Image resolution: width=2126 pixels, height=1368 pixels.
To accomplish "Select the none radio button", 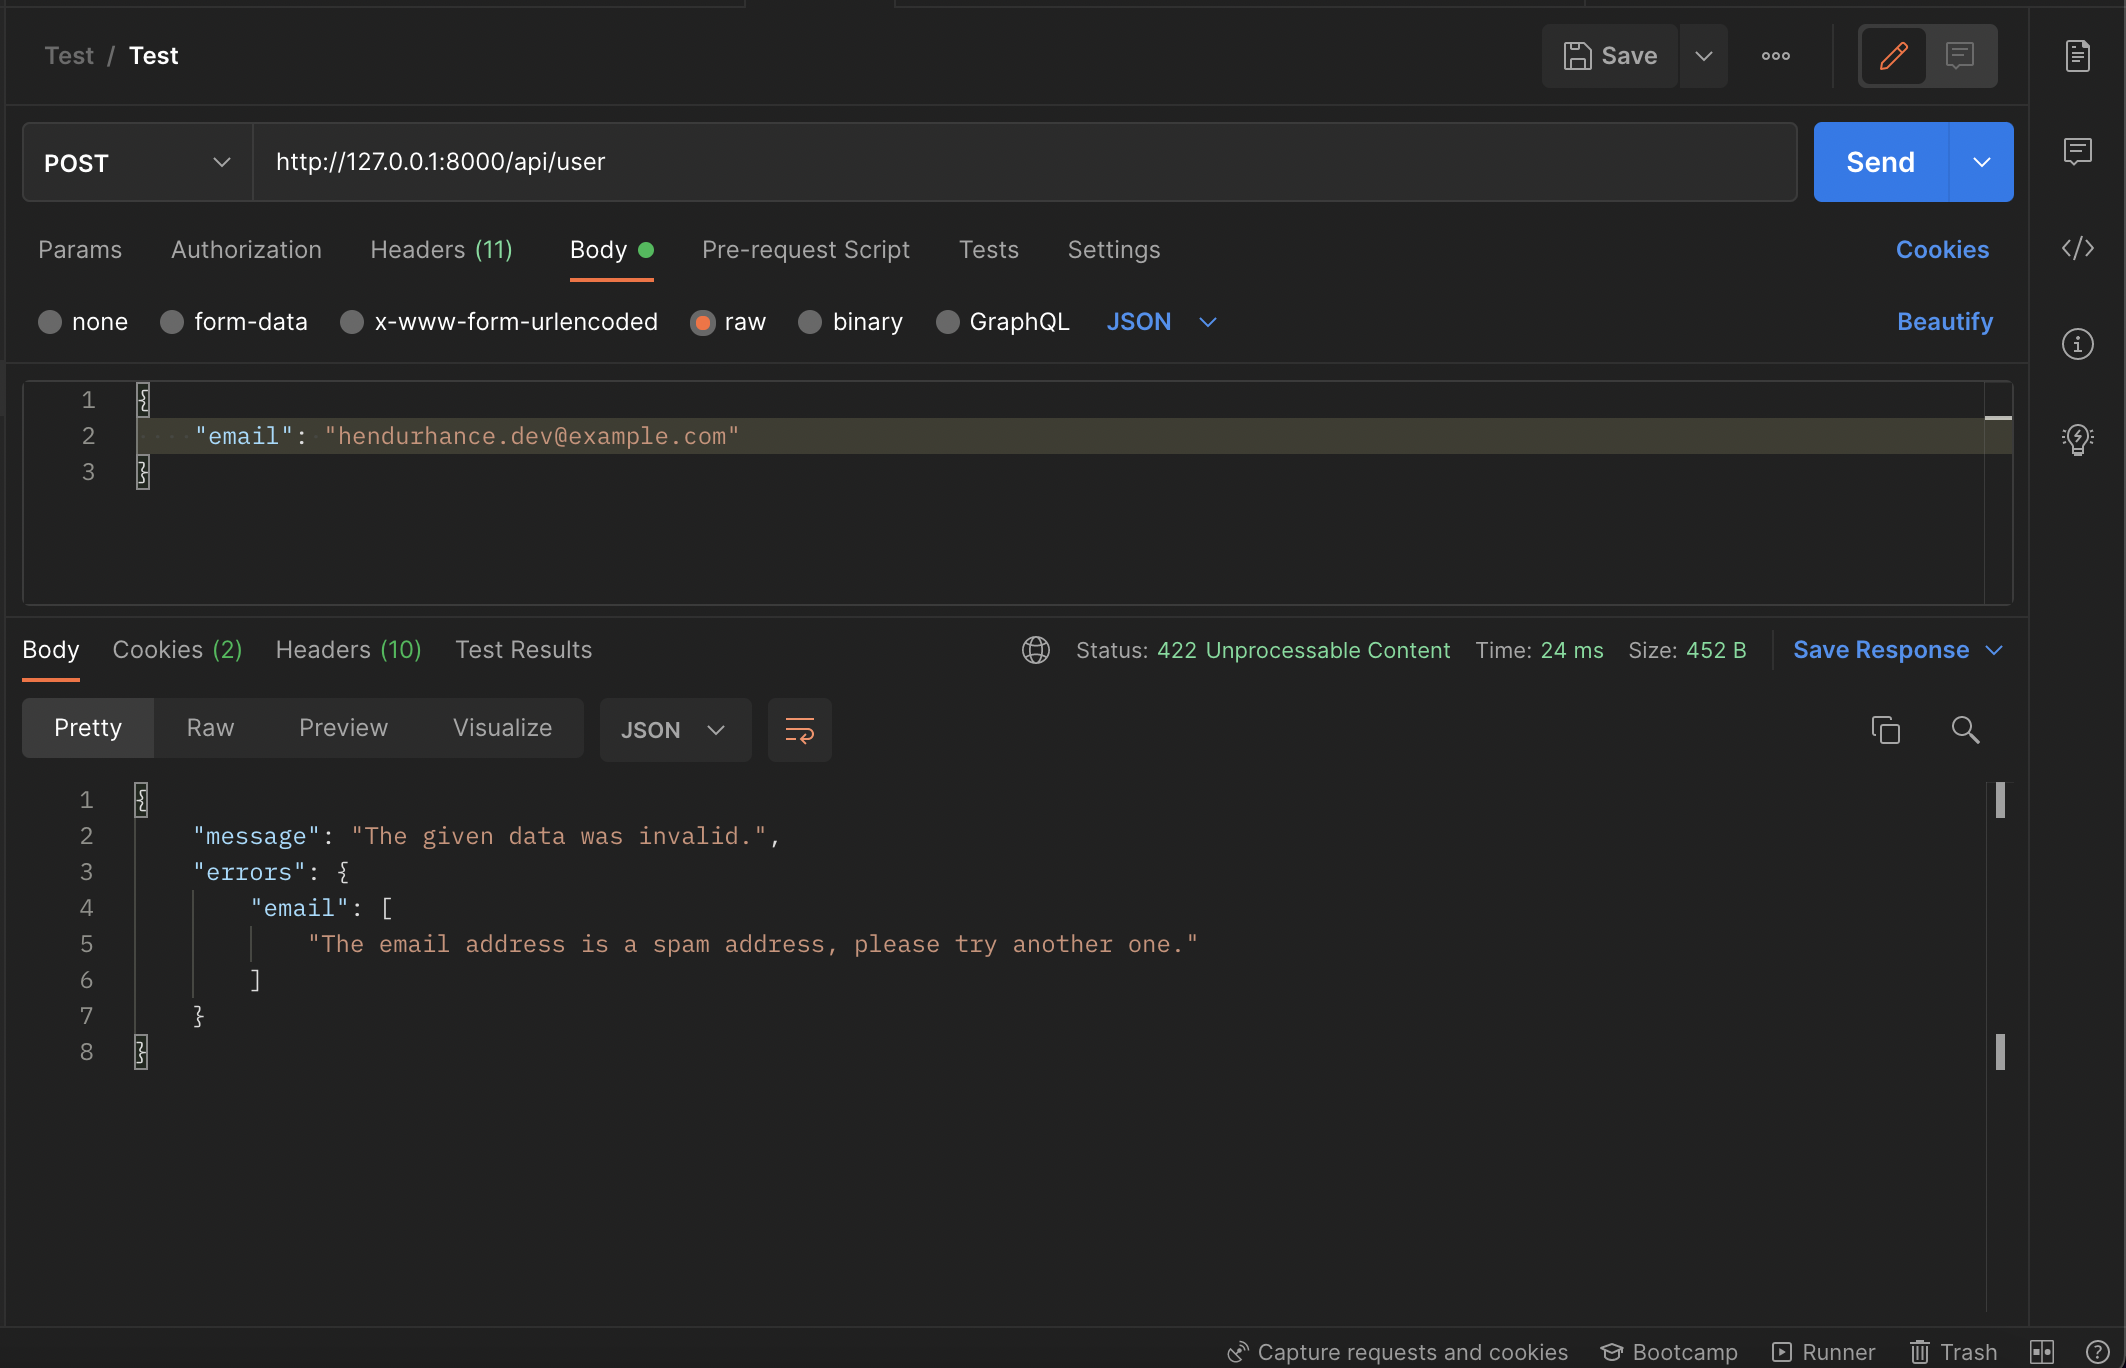I will click(x=48, y=321).
